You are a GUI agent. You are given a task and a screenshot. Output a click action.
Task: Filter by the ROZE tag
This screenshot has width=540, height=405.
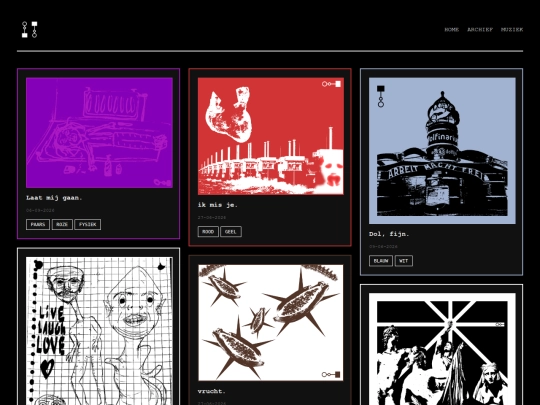click(x=62, y=225)
